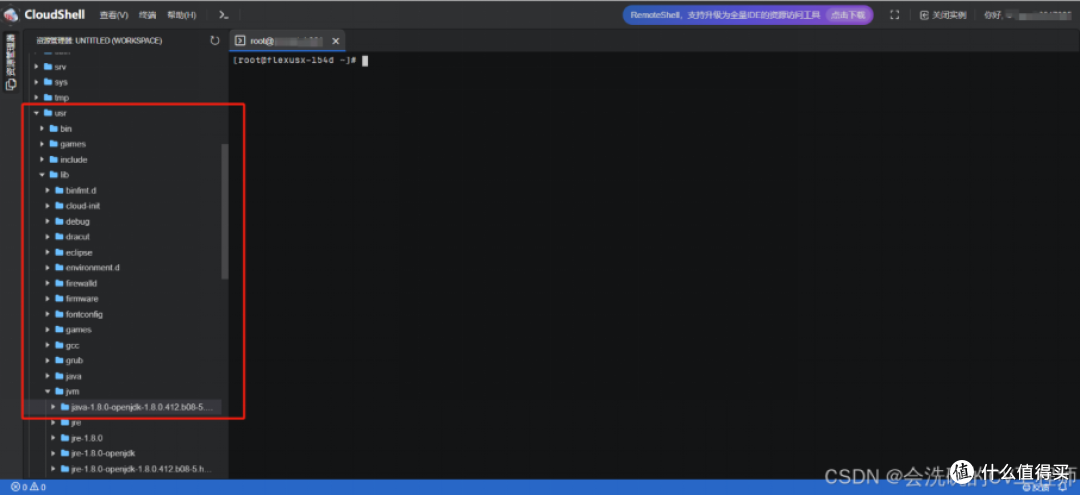Expand the java folder arrow
Image resolution: width=1080 pixels, height=495 pixels.
click(x=48, y=376)
